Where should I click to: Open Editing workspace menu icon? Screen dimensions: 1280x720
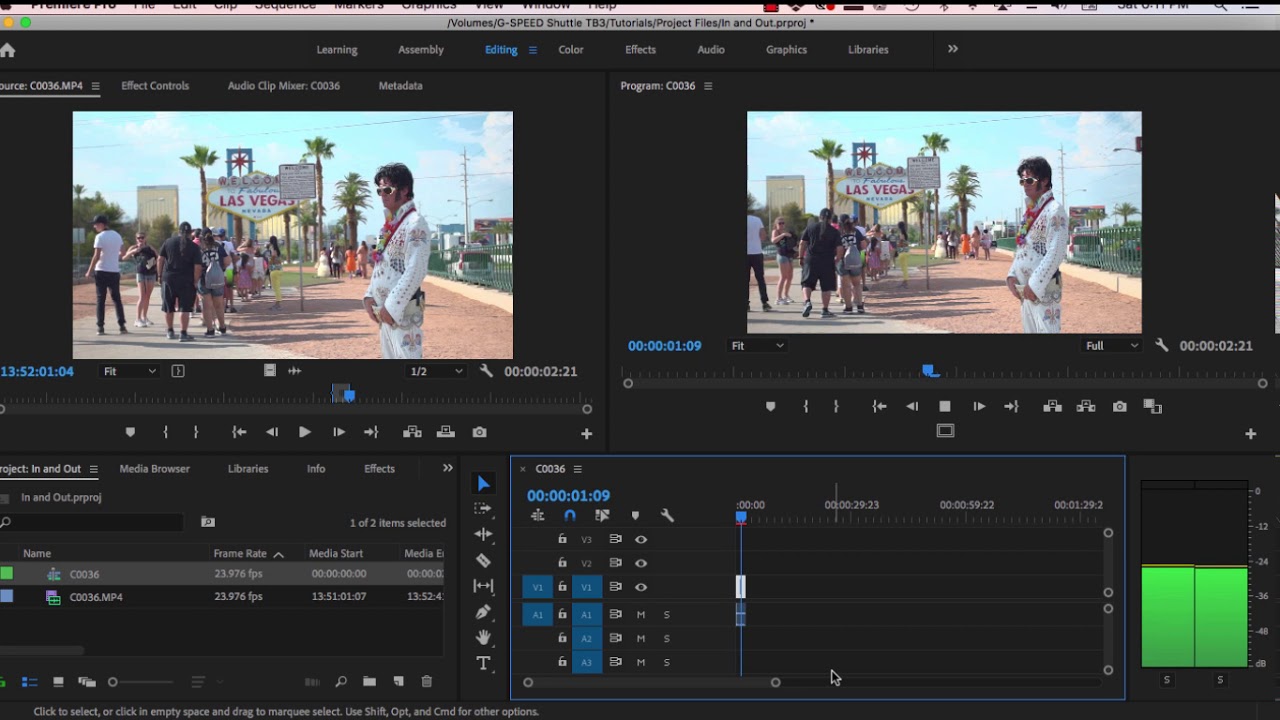[532, 50]
